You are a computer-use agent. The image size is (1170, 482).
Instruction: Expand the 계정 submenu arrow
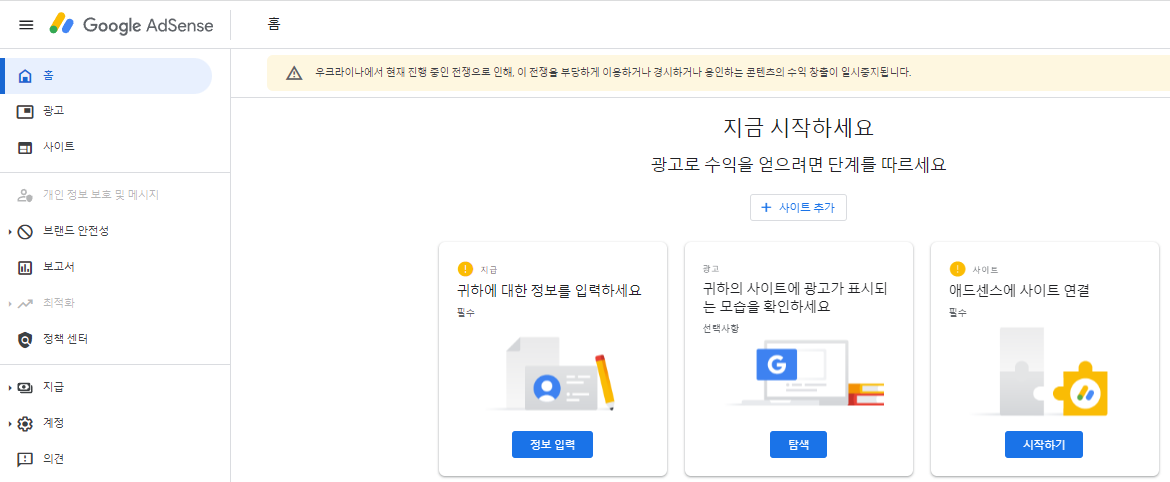click(10, 424)
